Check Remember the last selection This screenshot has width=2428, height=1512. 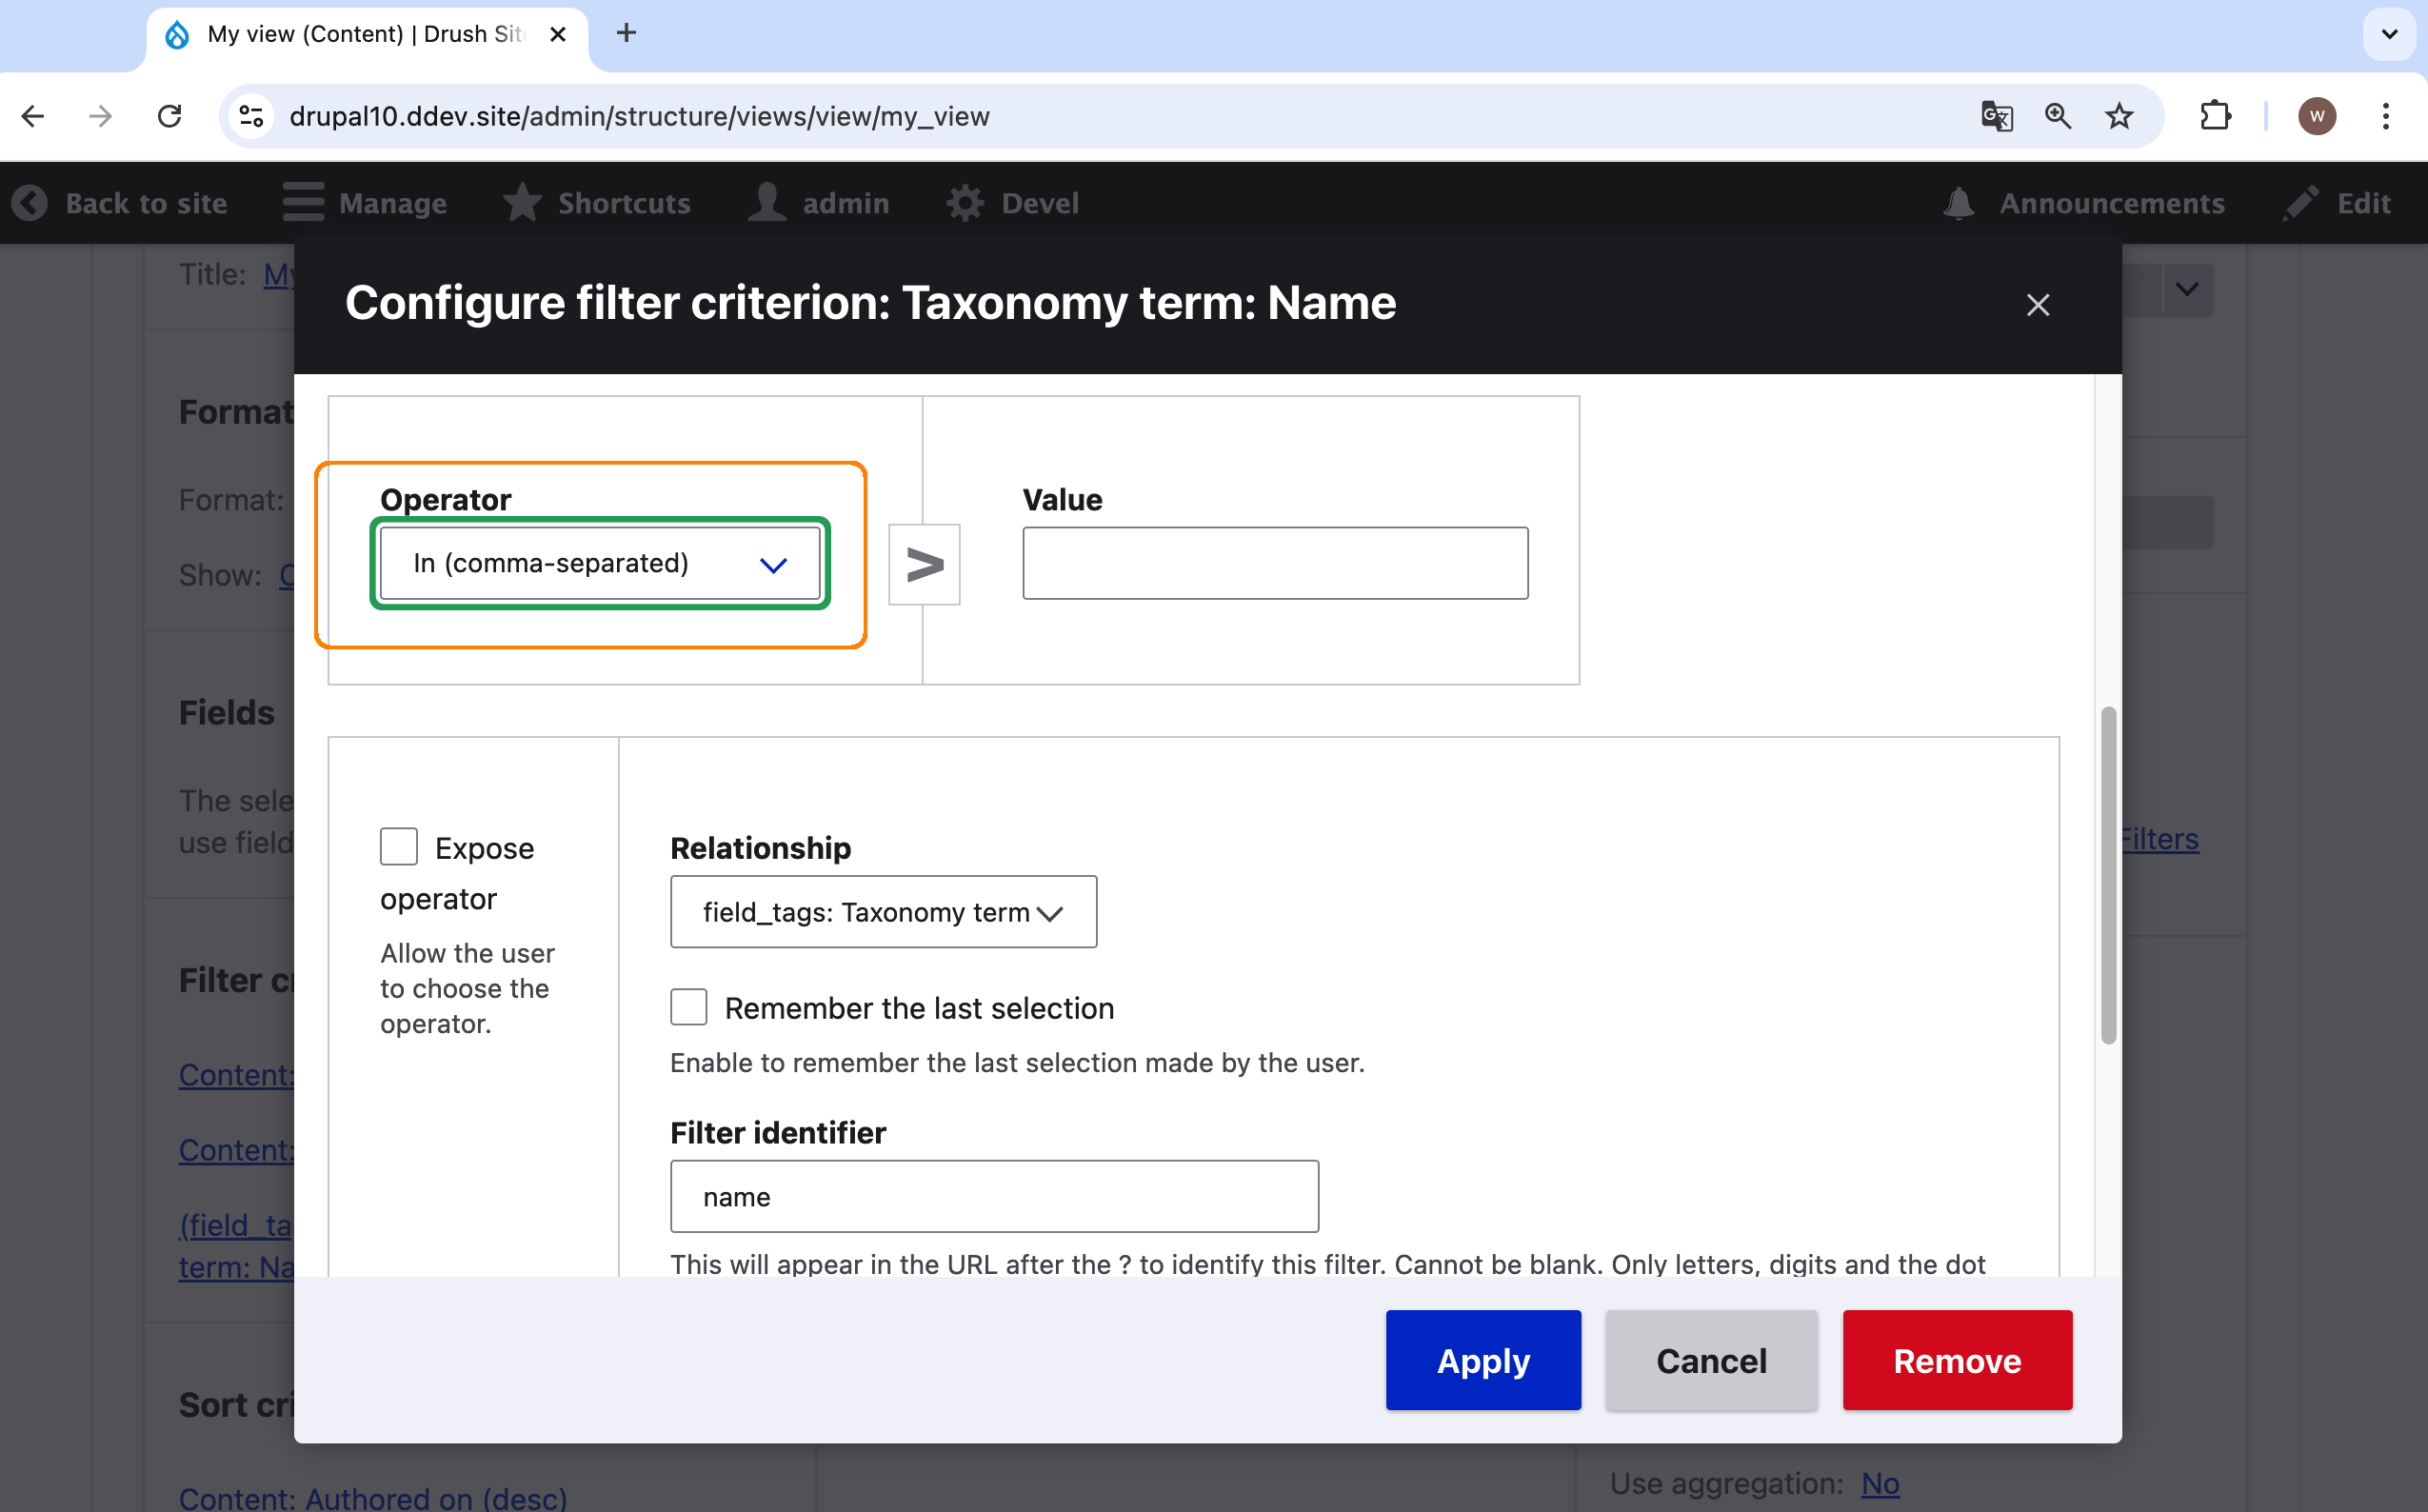point(688,1007)
